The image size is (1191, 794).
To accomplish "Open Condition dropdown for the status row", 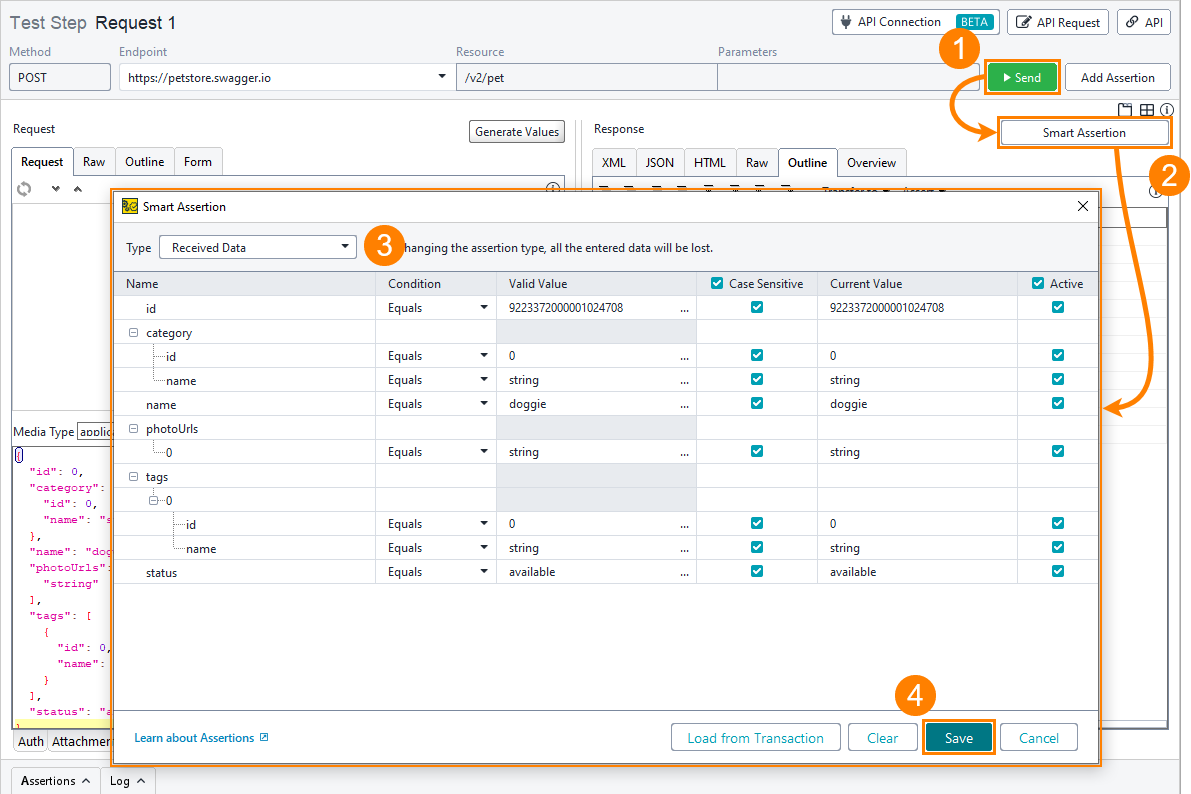I will pyautogui.click(x=484, y=571).
